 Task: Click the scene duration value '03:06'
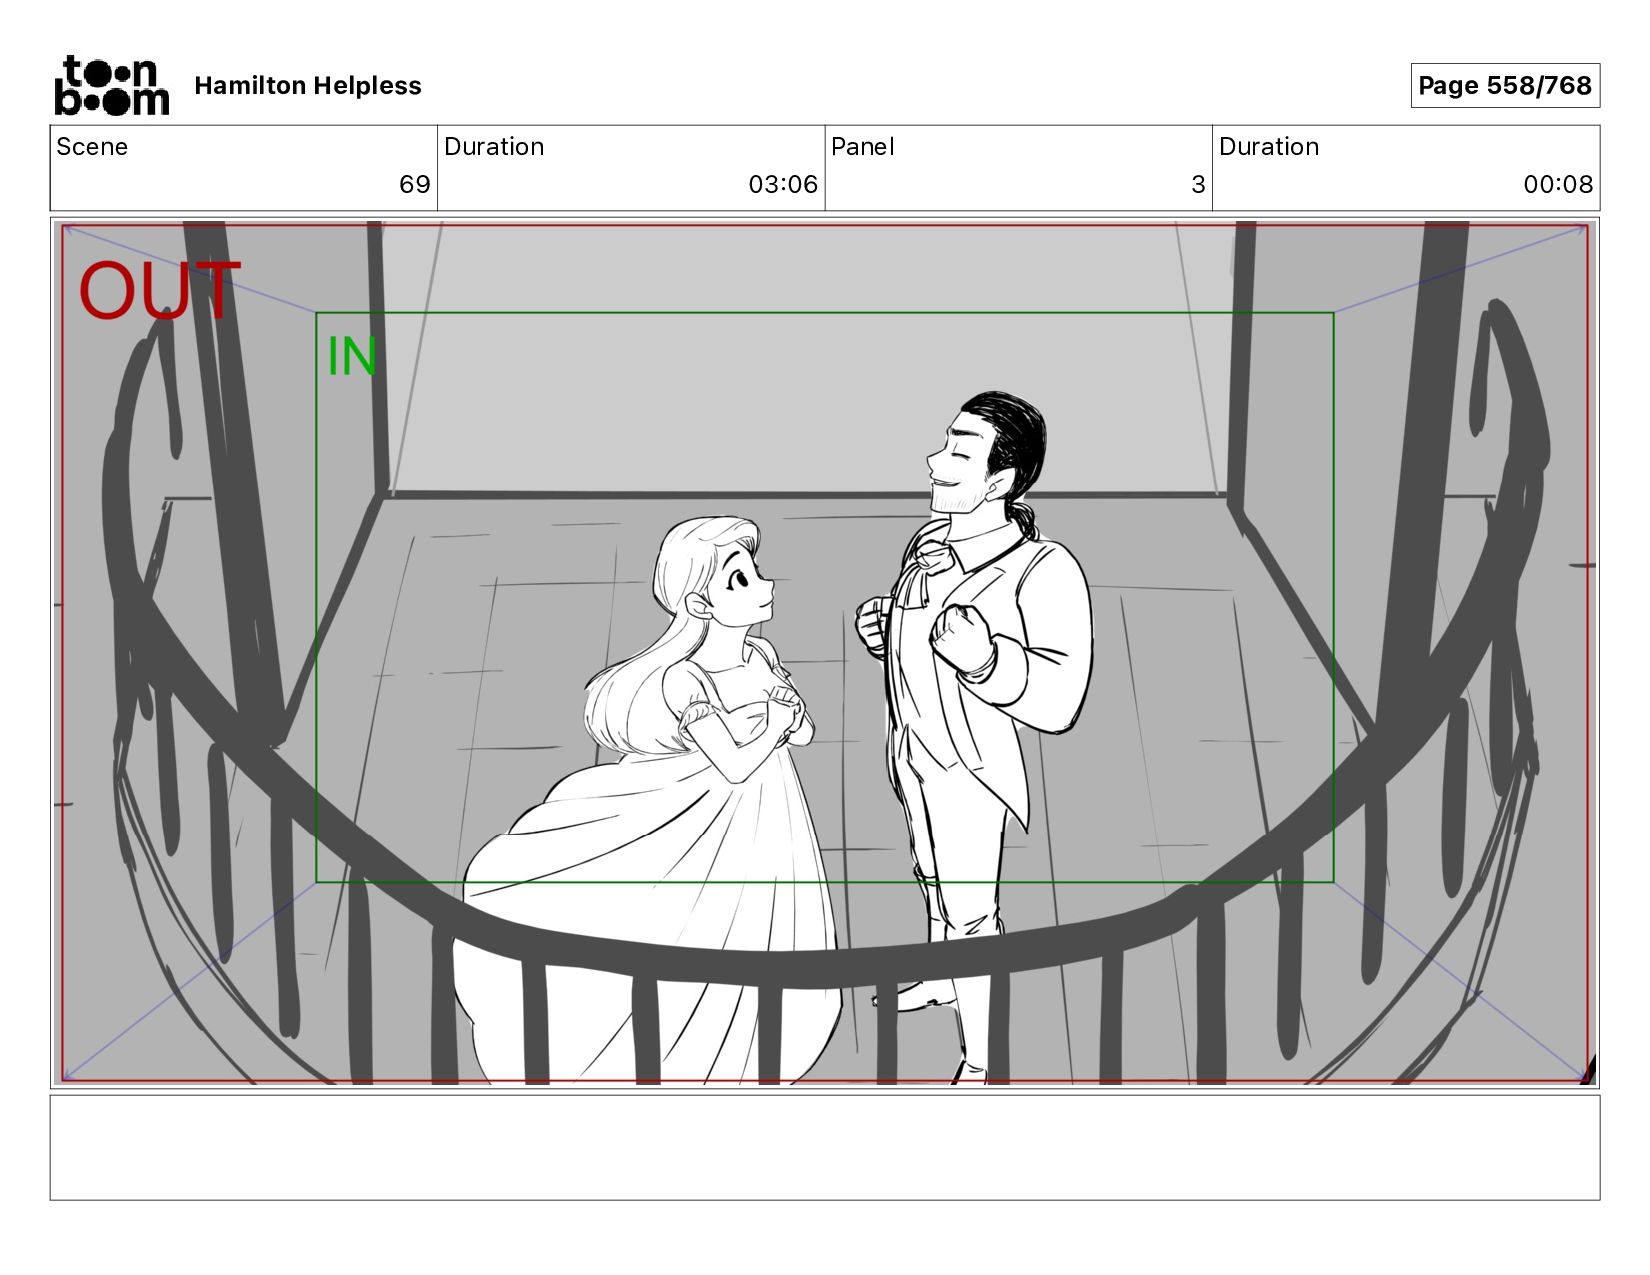(x=783, y=184)
